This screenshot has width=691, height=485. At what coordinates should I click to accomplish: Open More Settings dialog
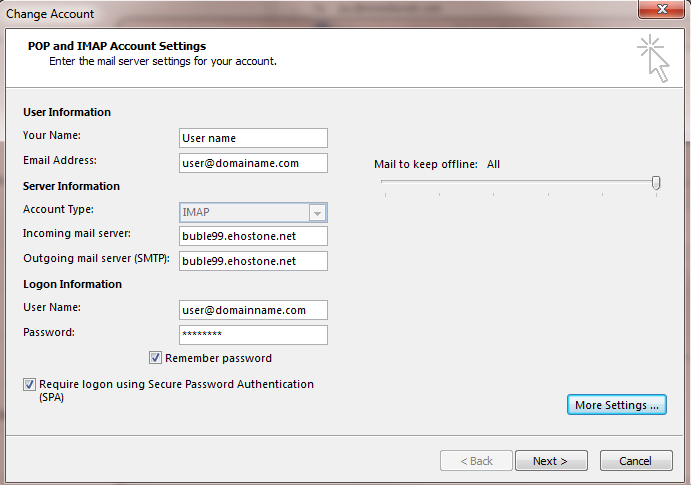pos(617,405)
